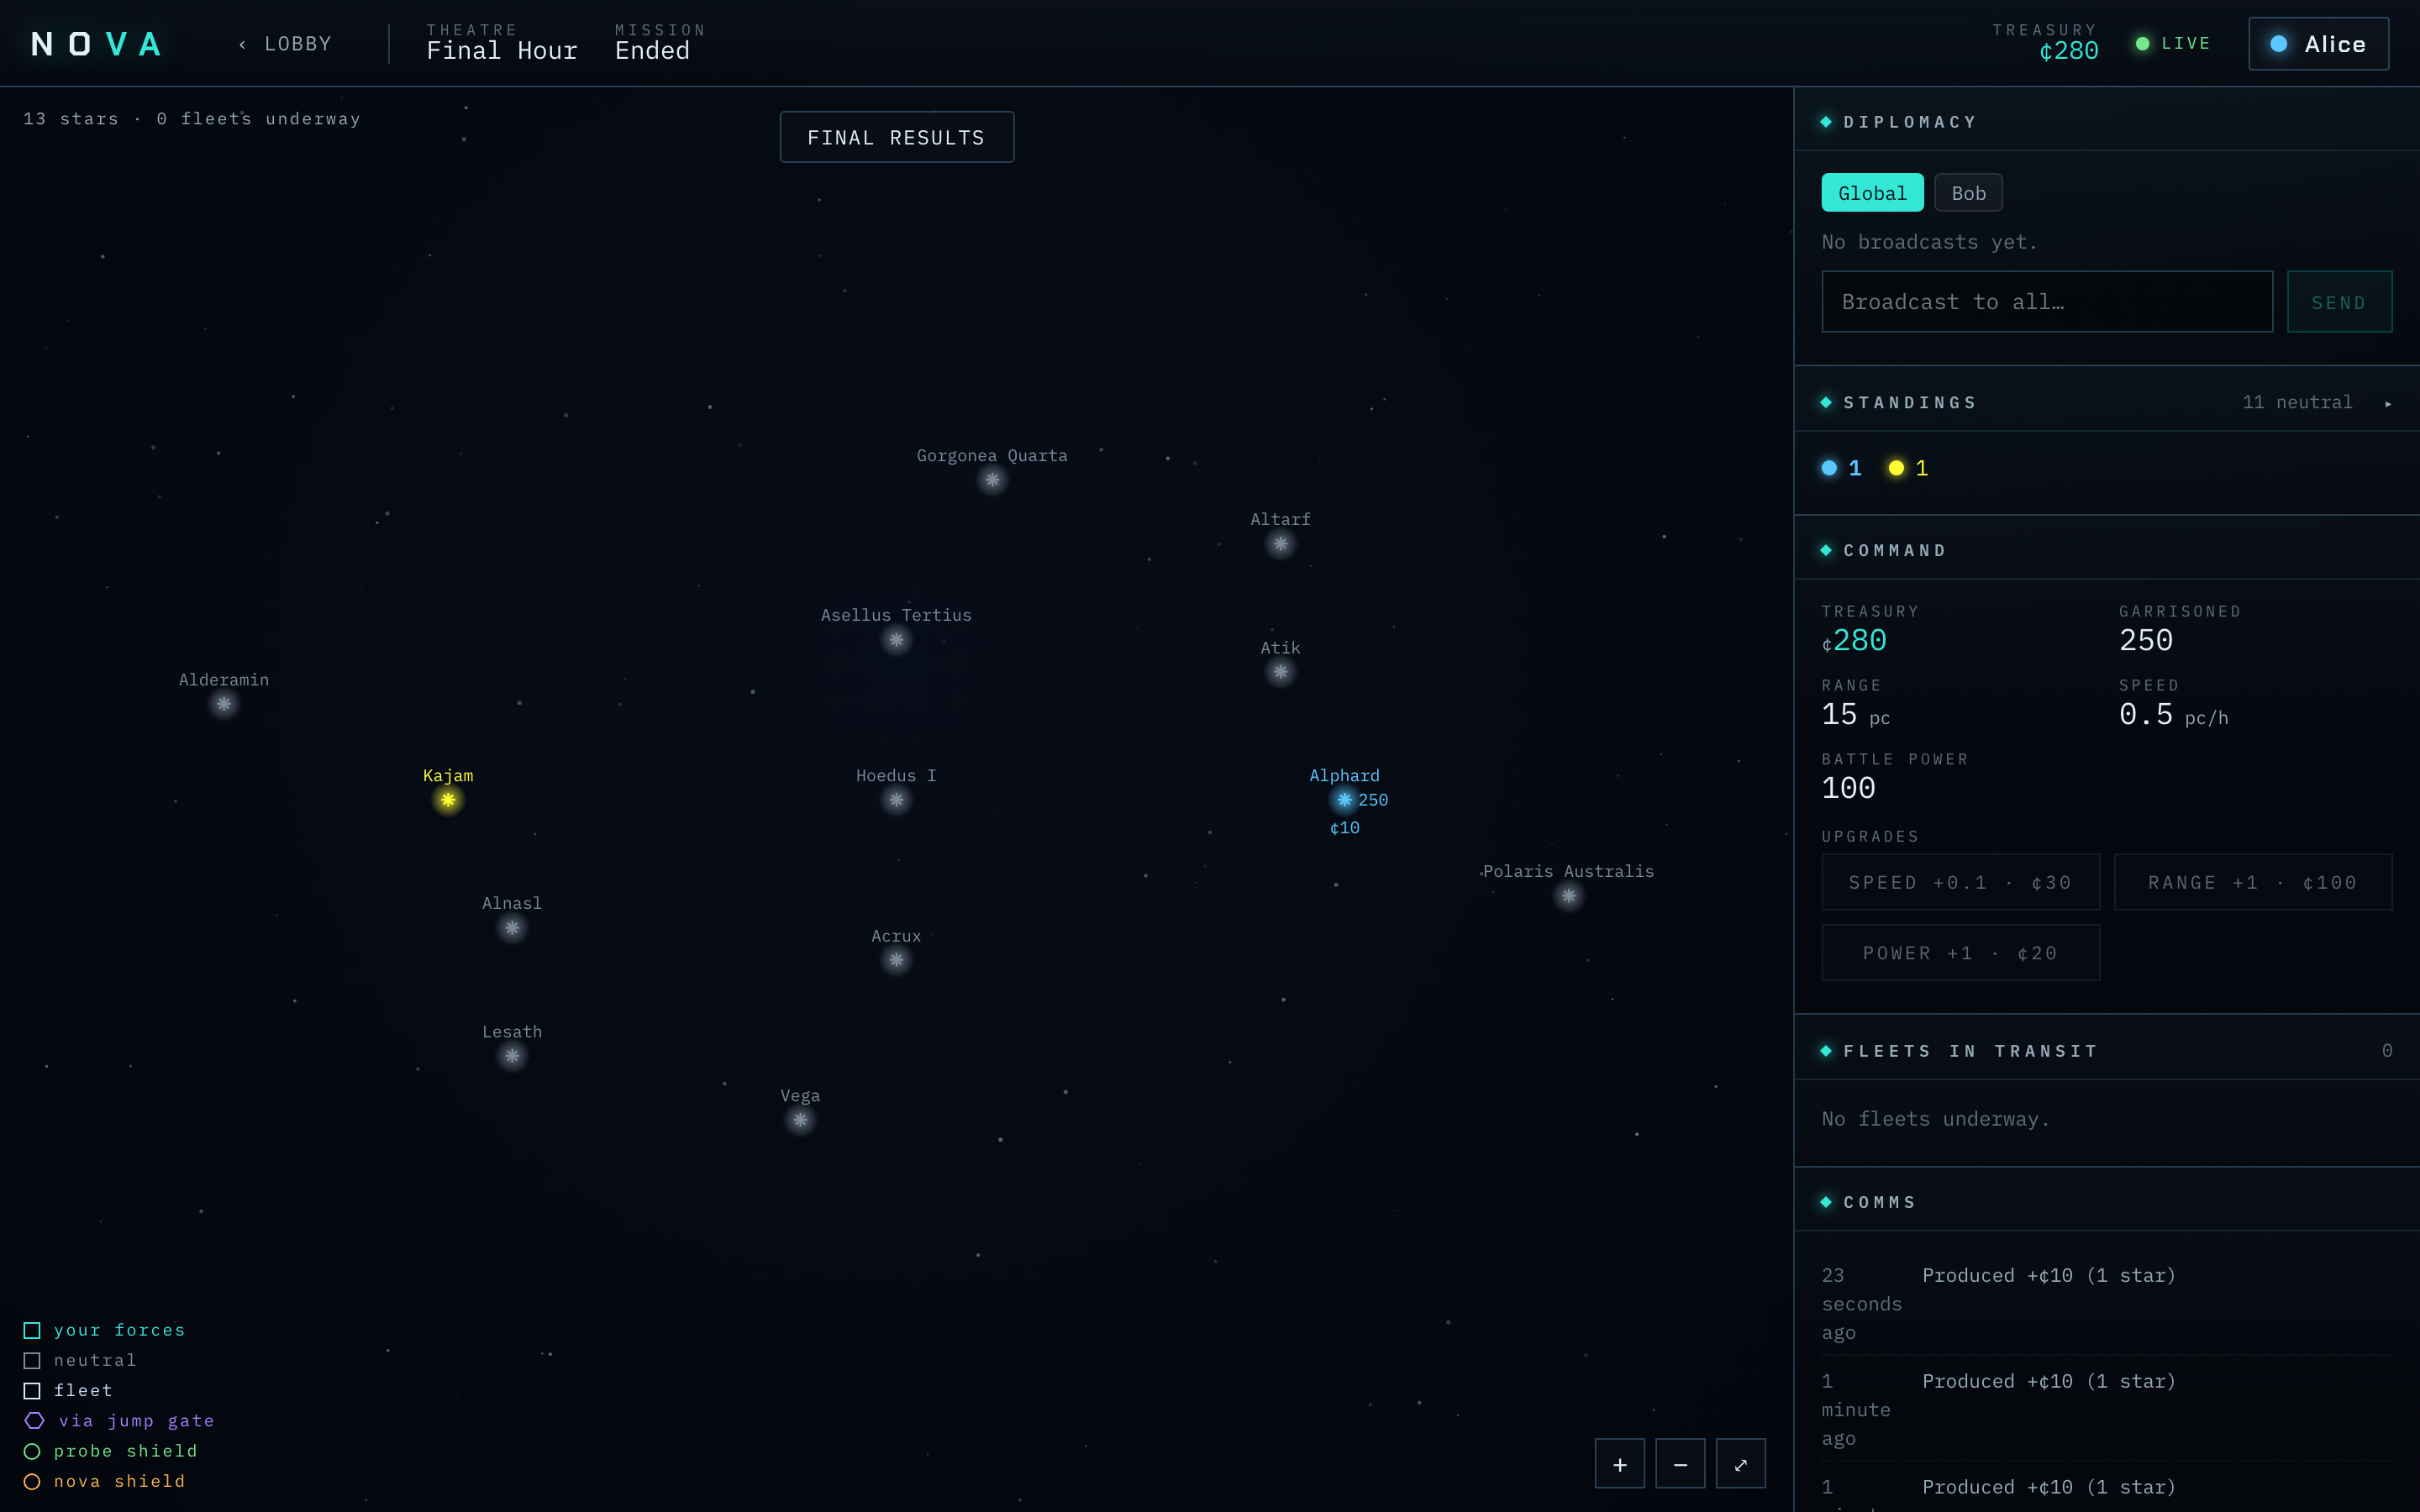This screenshot has height=1512, width=2420.
Task: Click the Garrisoned 250 value
Action: click(x=2146, y=640)
